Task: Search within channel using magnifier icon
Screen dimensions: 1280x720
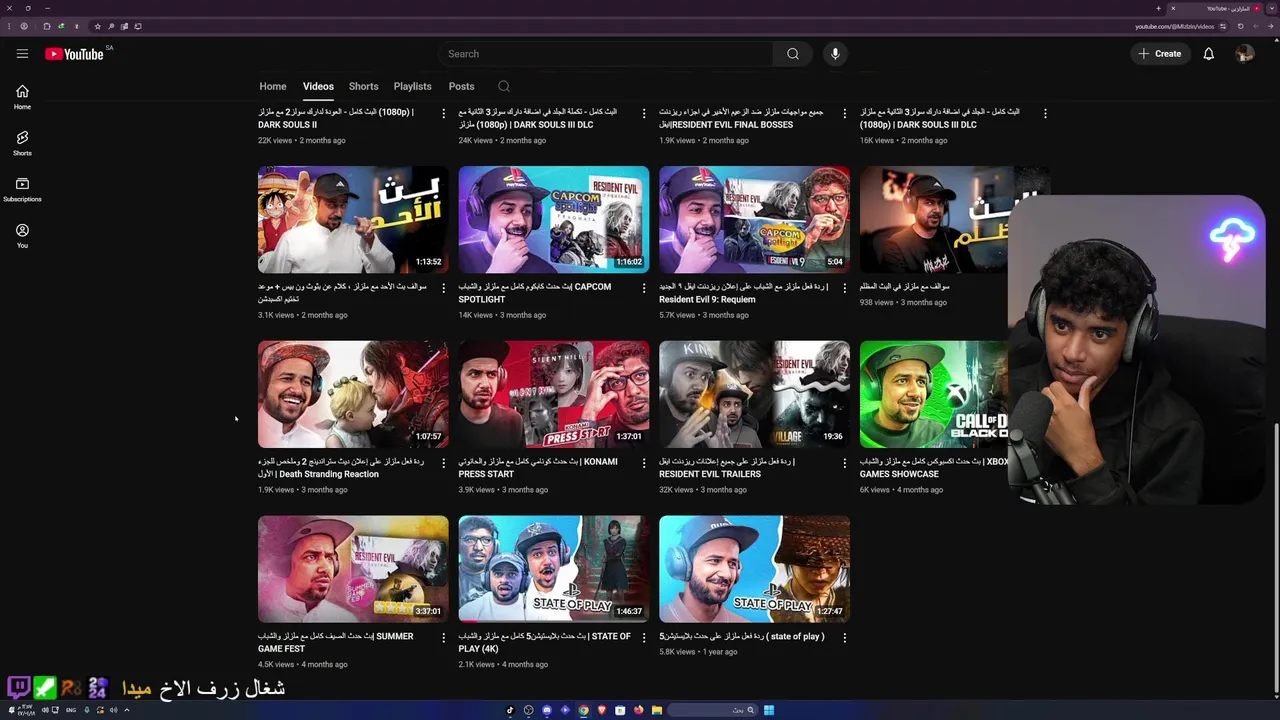Action: pos(504,86)
